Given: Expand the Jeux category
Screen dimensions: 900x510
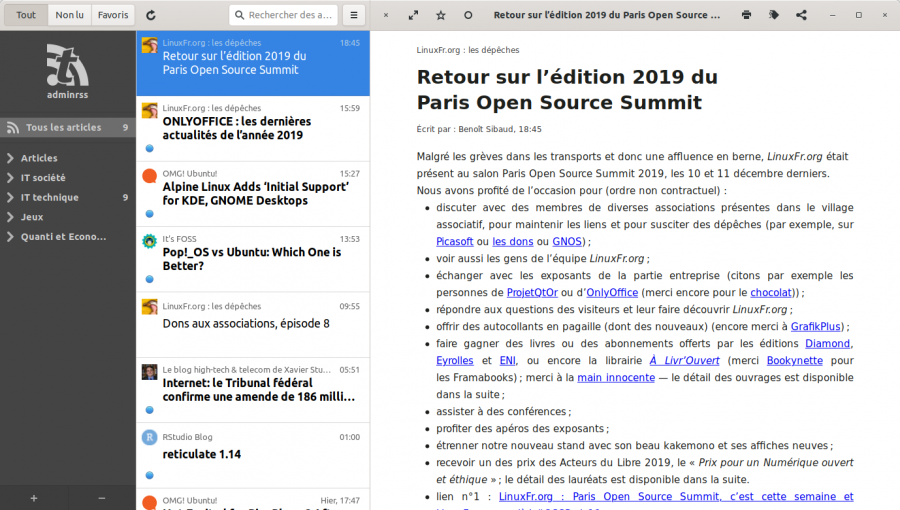Looking at the screenshot, I should (x=10, y=217).
